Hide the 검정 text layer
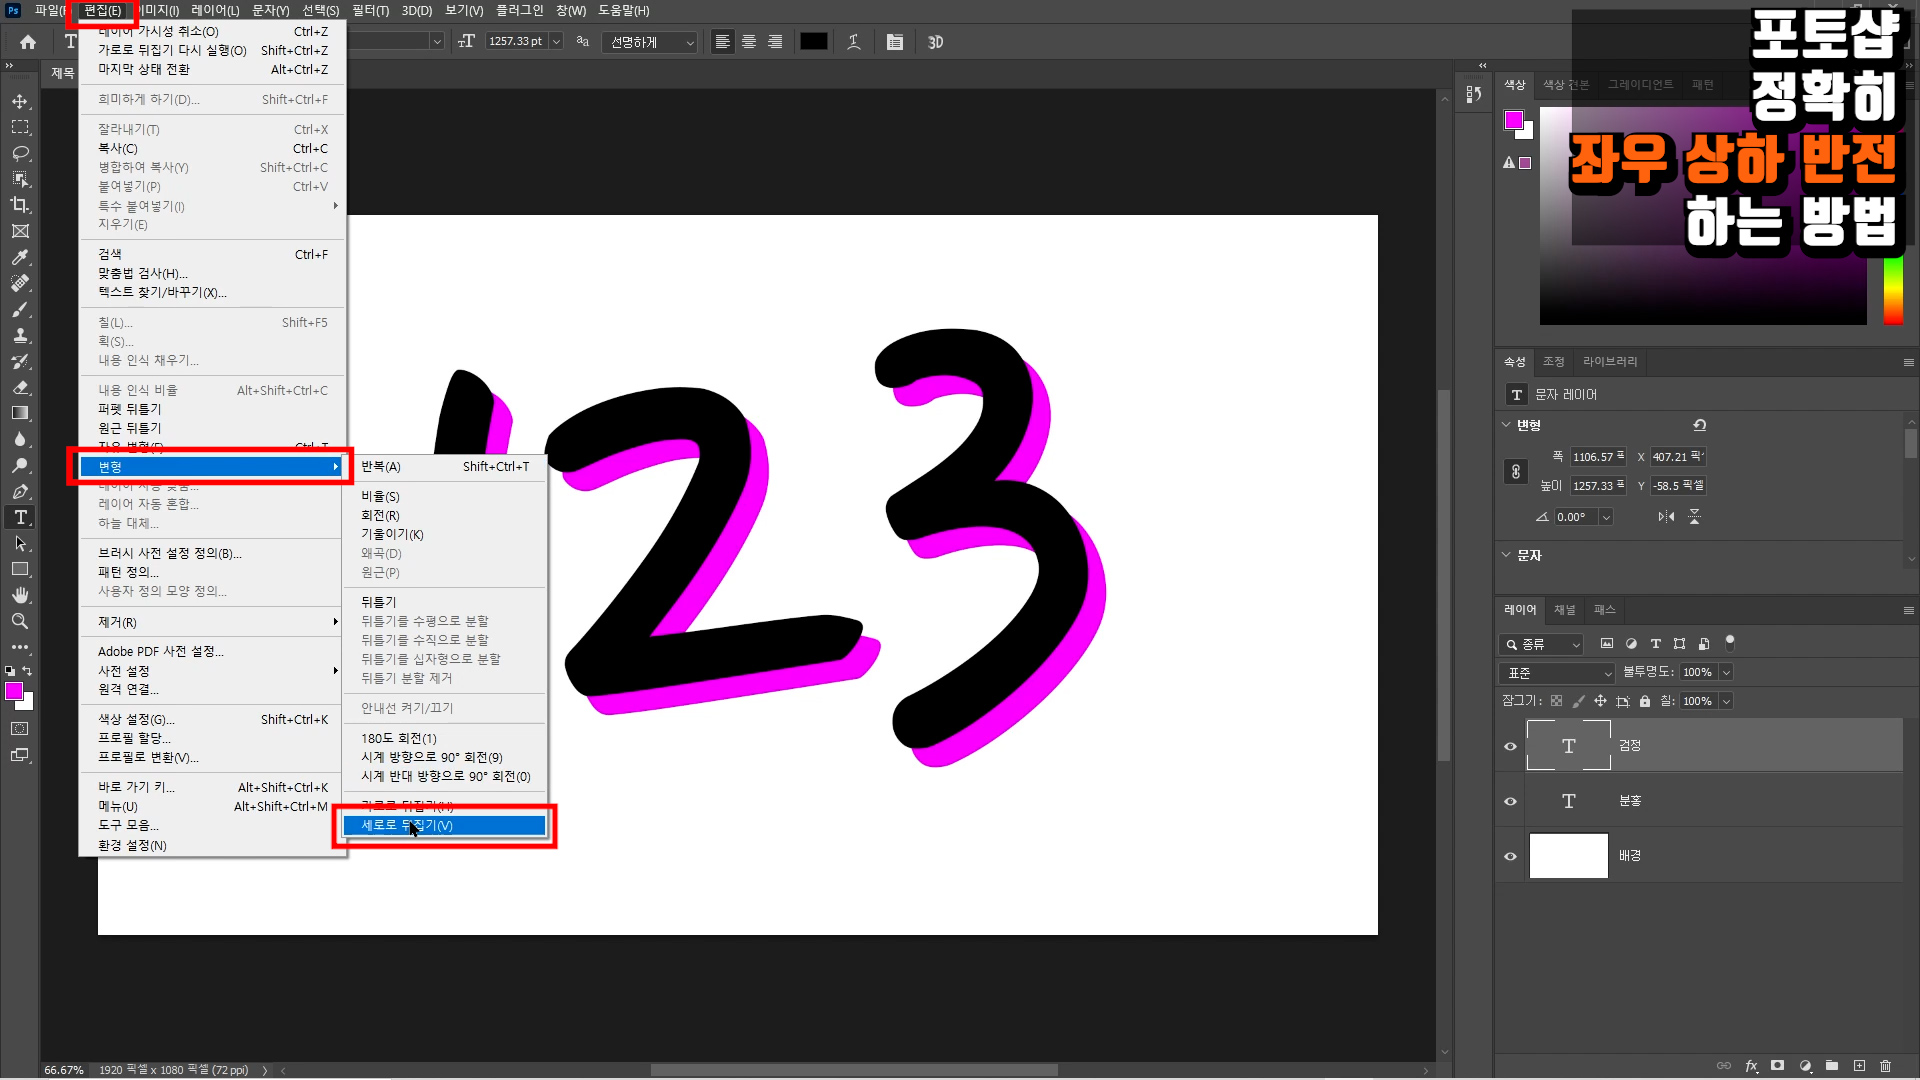Screen dimensions: 1920x1080 [1510, 746]
